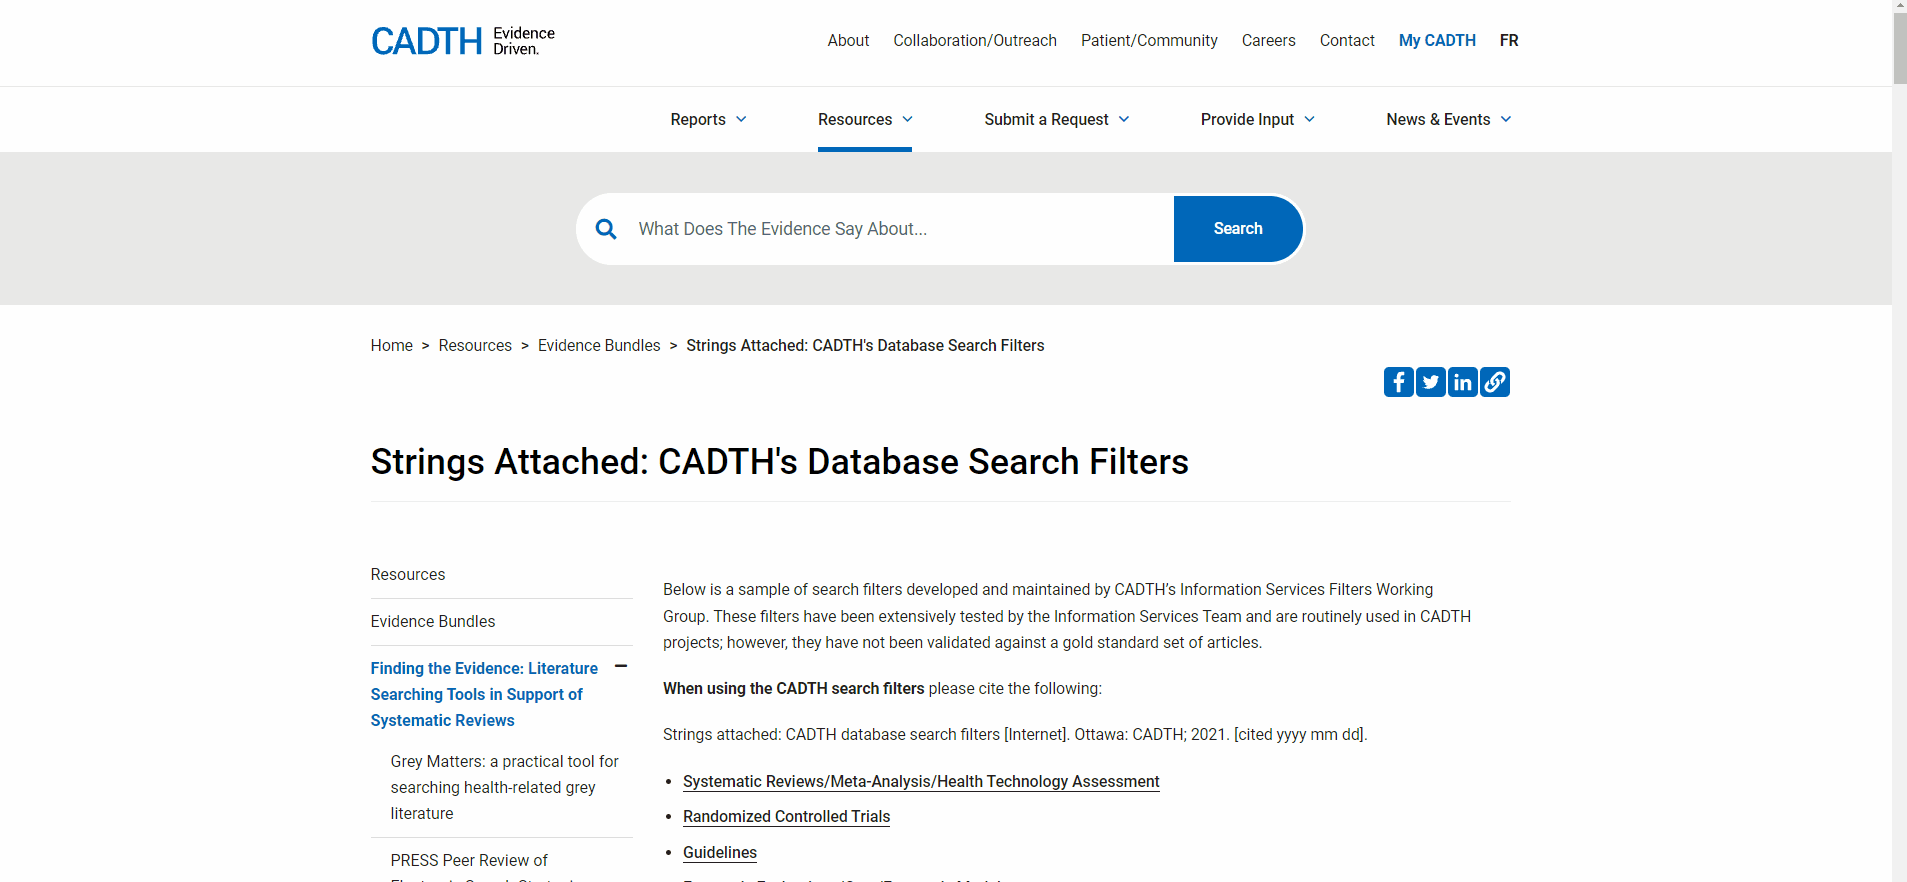Collapse Finding the Evidence sidebar section

pyautogui.click(x=621, y=666)
